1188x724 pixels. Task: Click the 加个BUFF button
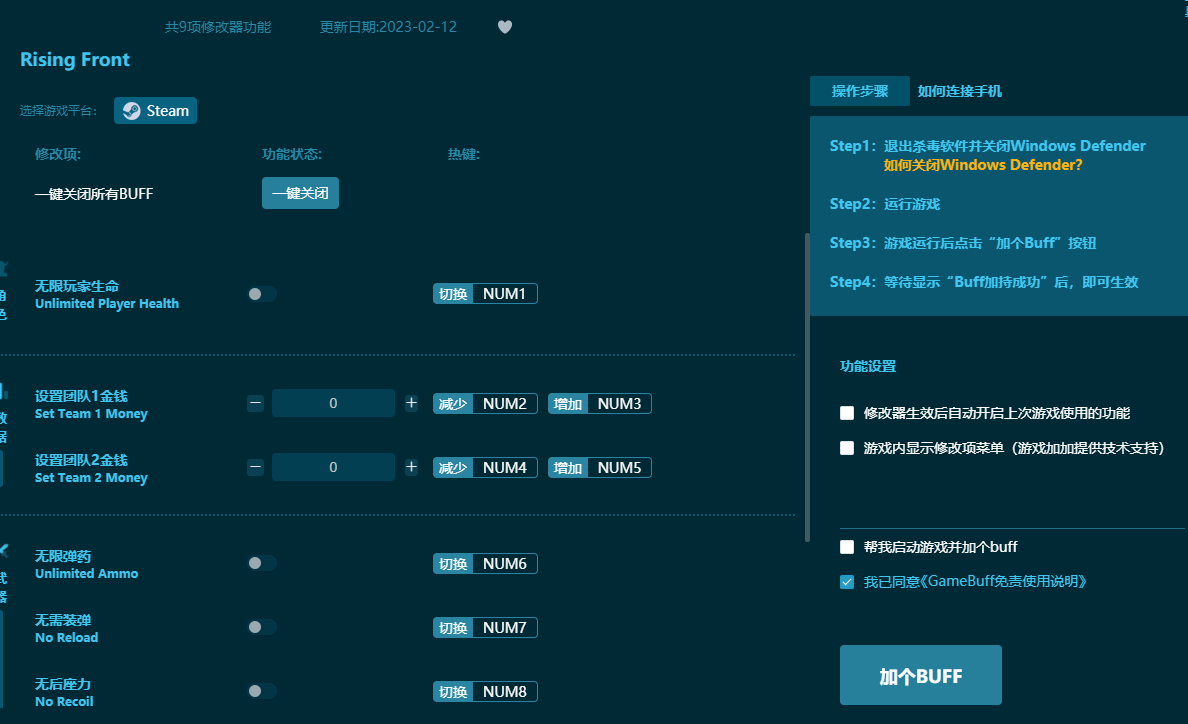click(x=921, y=676)
